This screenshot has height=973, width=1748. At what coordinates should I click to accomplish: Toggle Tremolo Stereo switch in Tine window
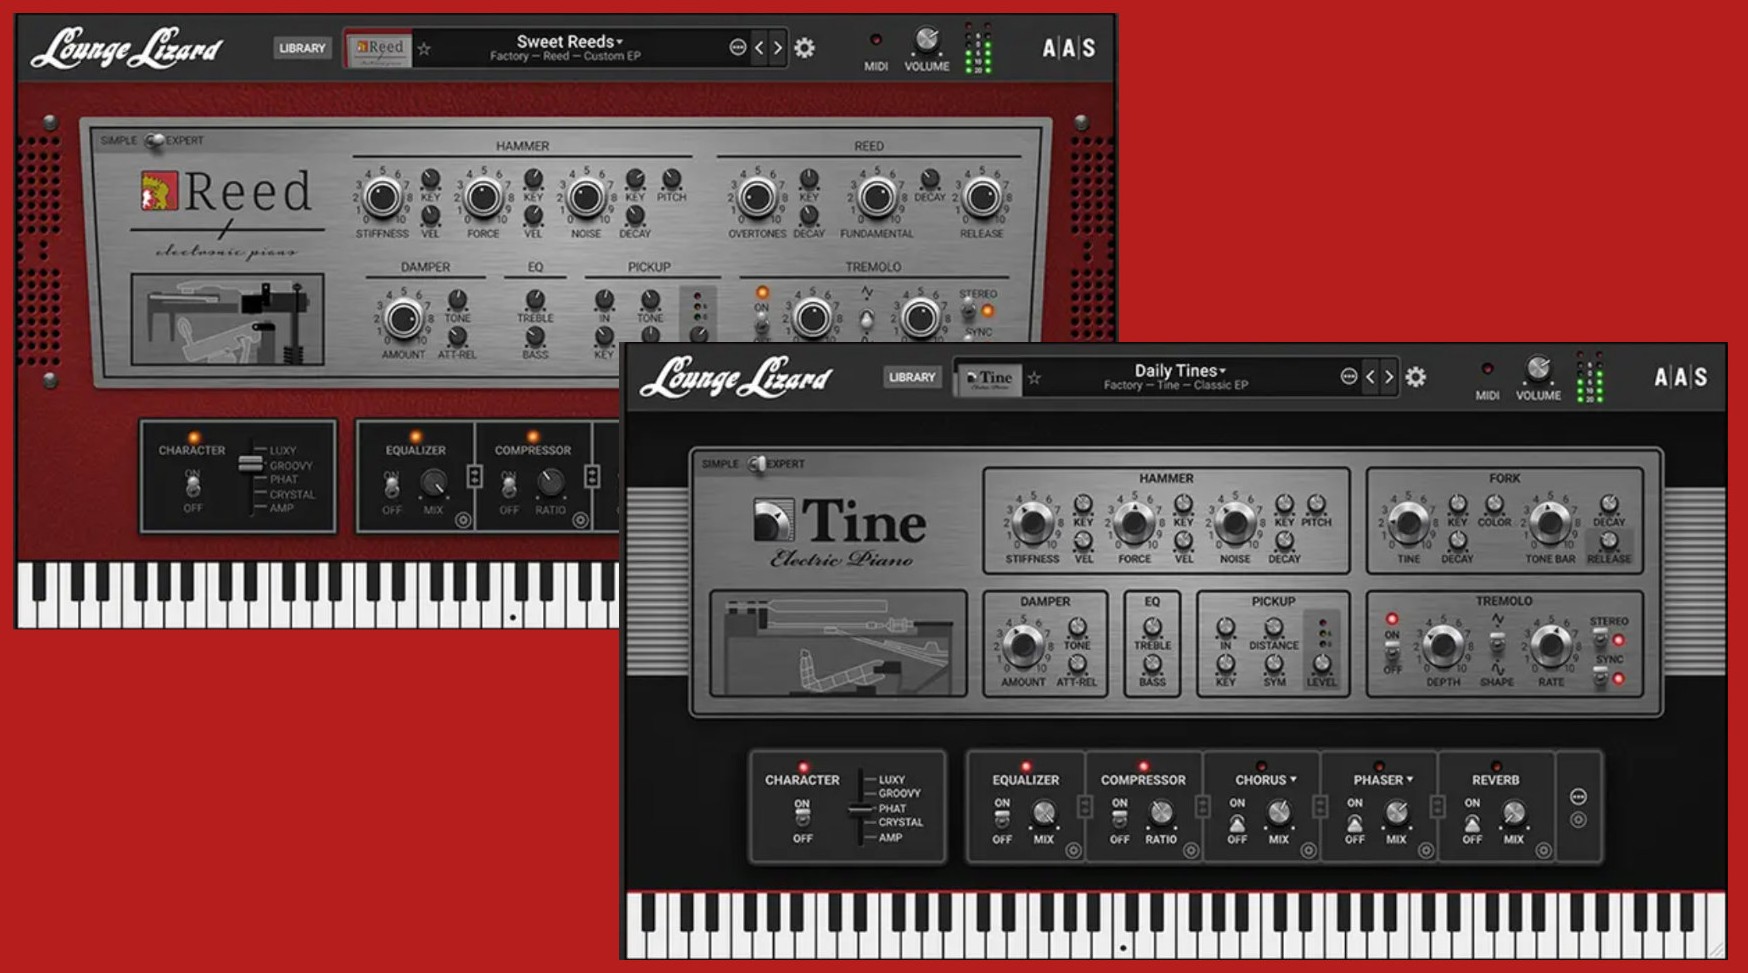(1601, 639)
